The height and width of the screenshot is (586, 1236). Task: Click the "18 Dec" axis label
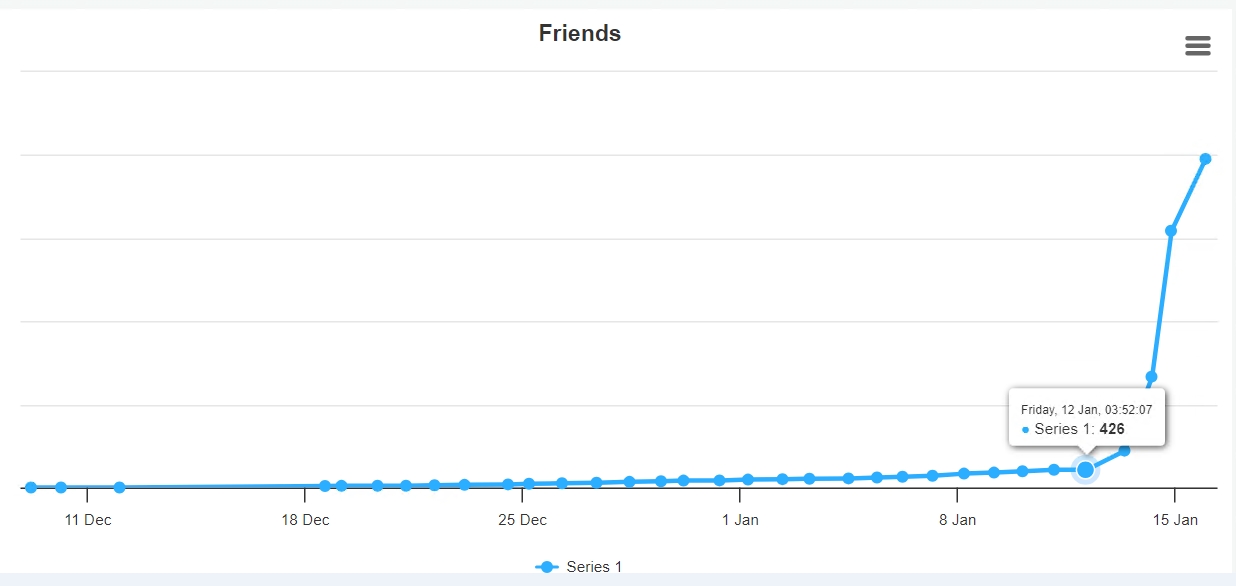[x=305, y=520]
